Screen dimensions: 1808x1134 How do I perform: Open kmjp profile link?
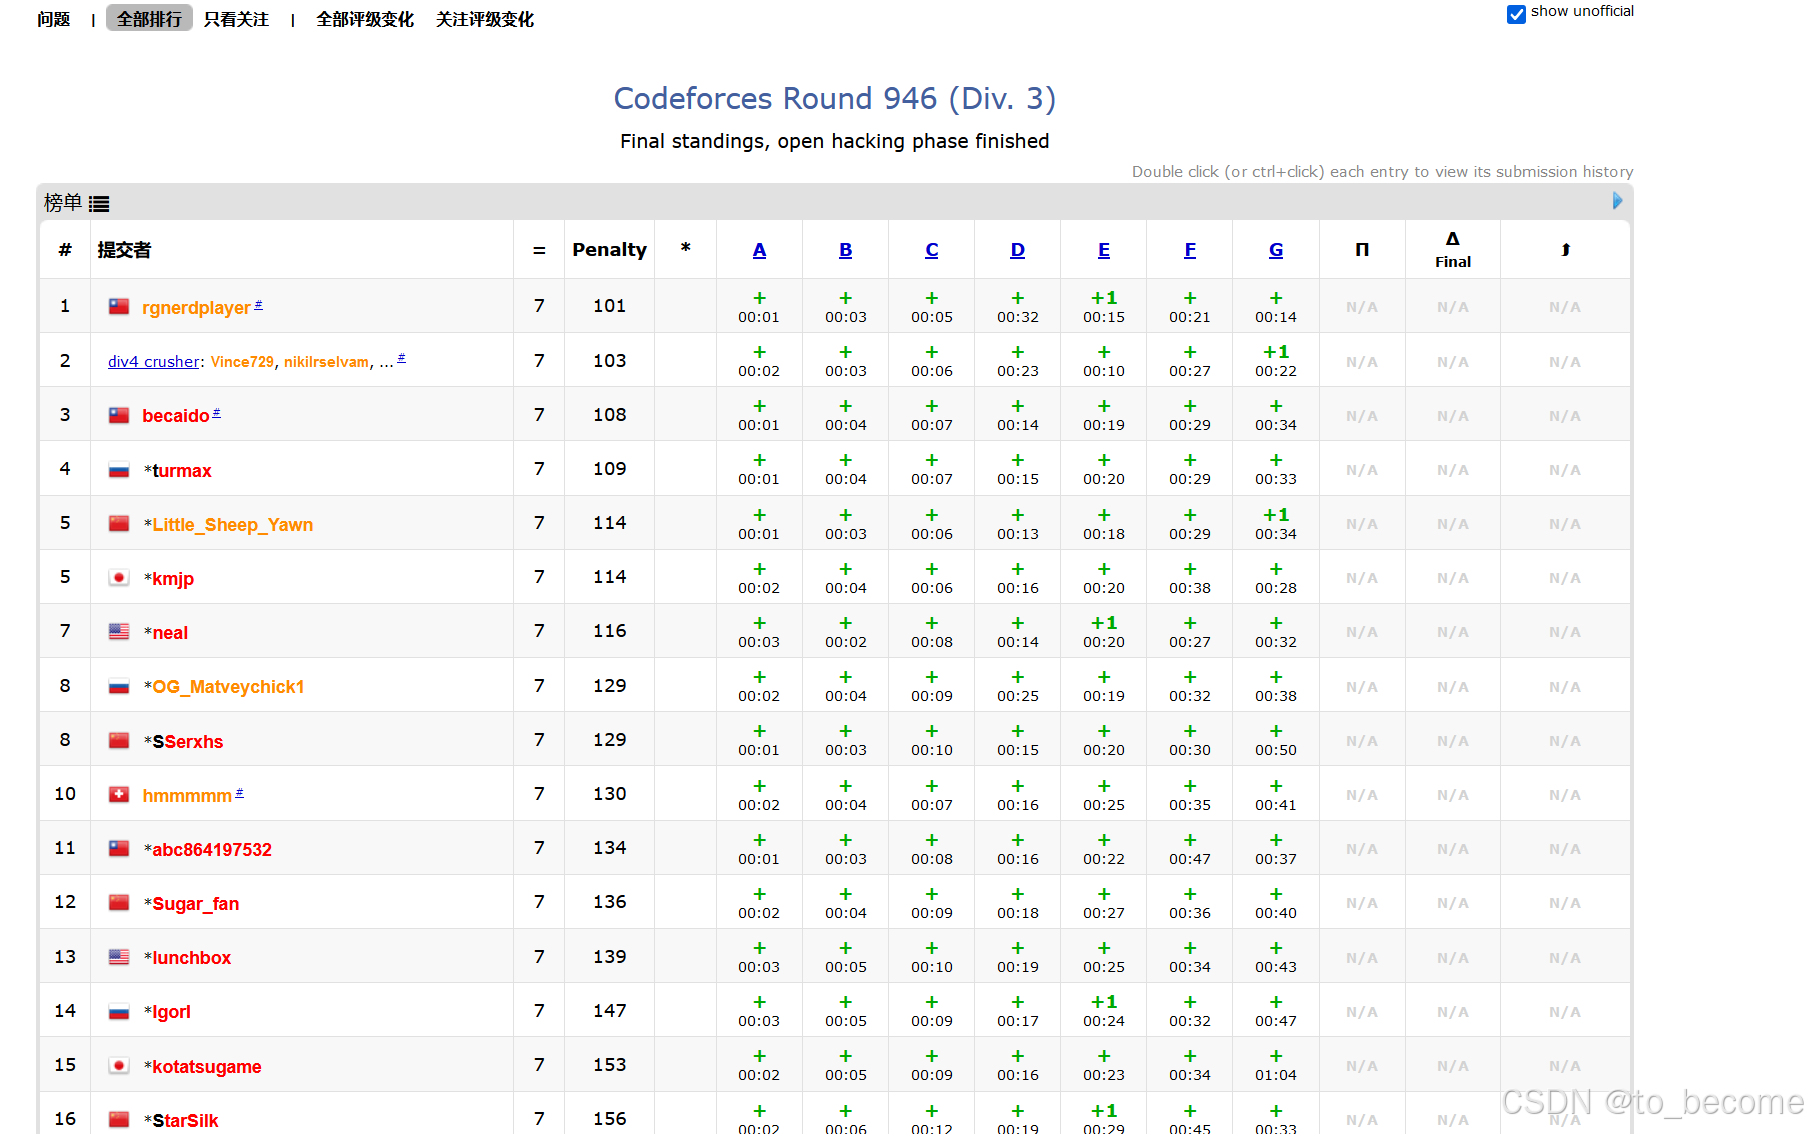pyautogui.click(x=173, y=579)
